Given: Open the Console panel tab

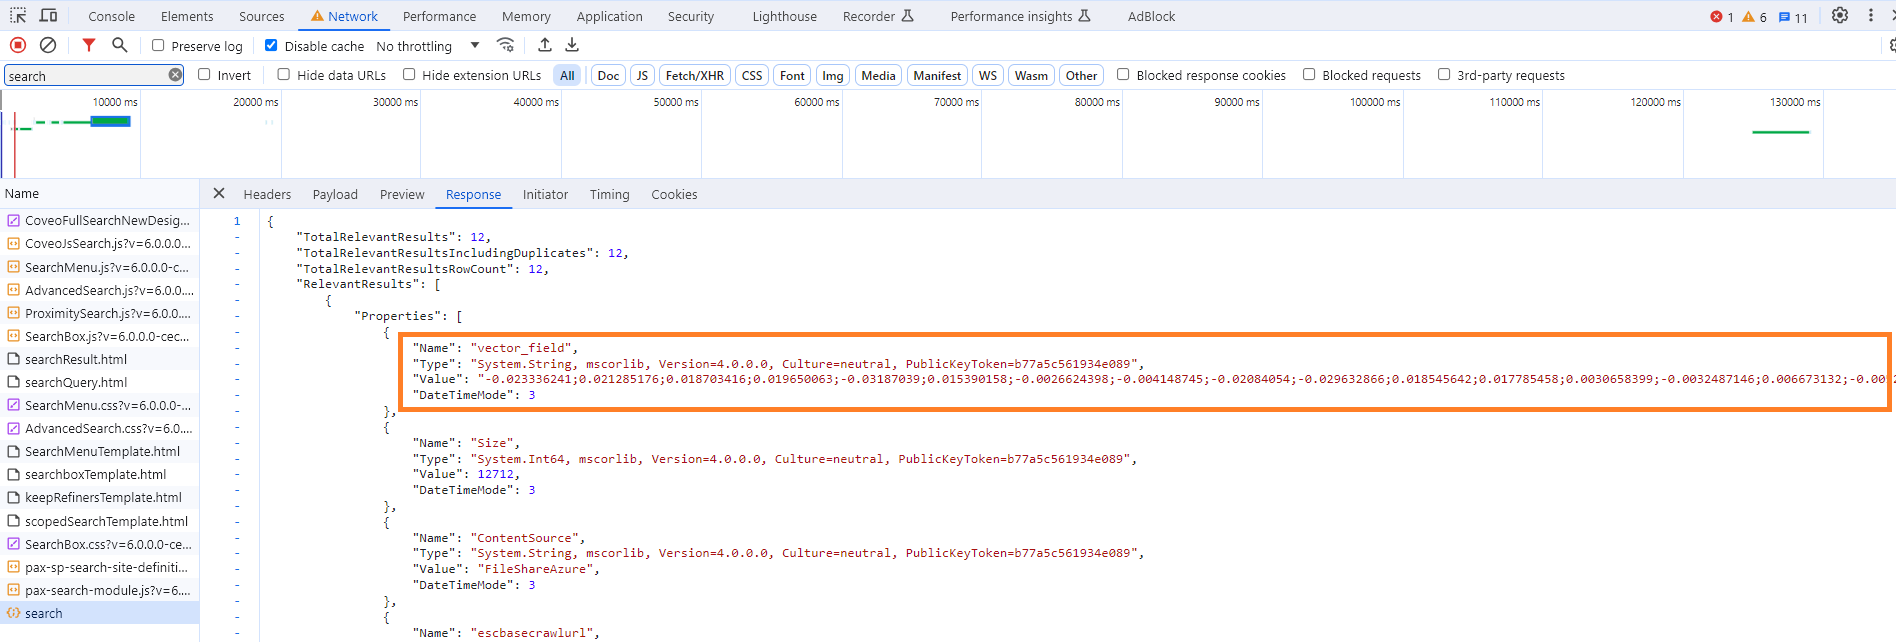Looking at the screenshot, I should pyautogui.click(x=111, y=17).
